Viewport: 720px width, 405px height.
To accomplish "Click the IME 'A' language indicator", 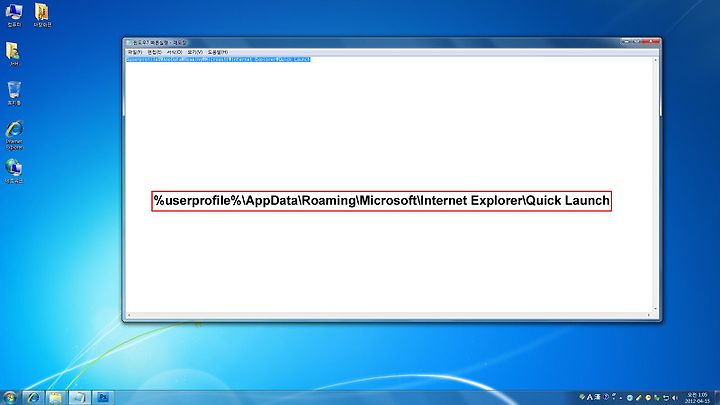I will (590, 397).
